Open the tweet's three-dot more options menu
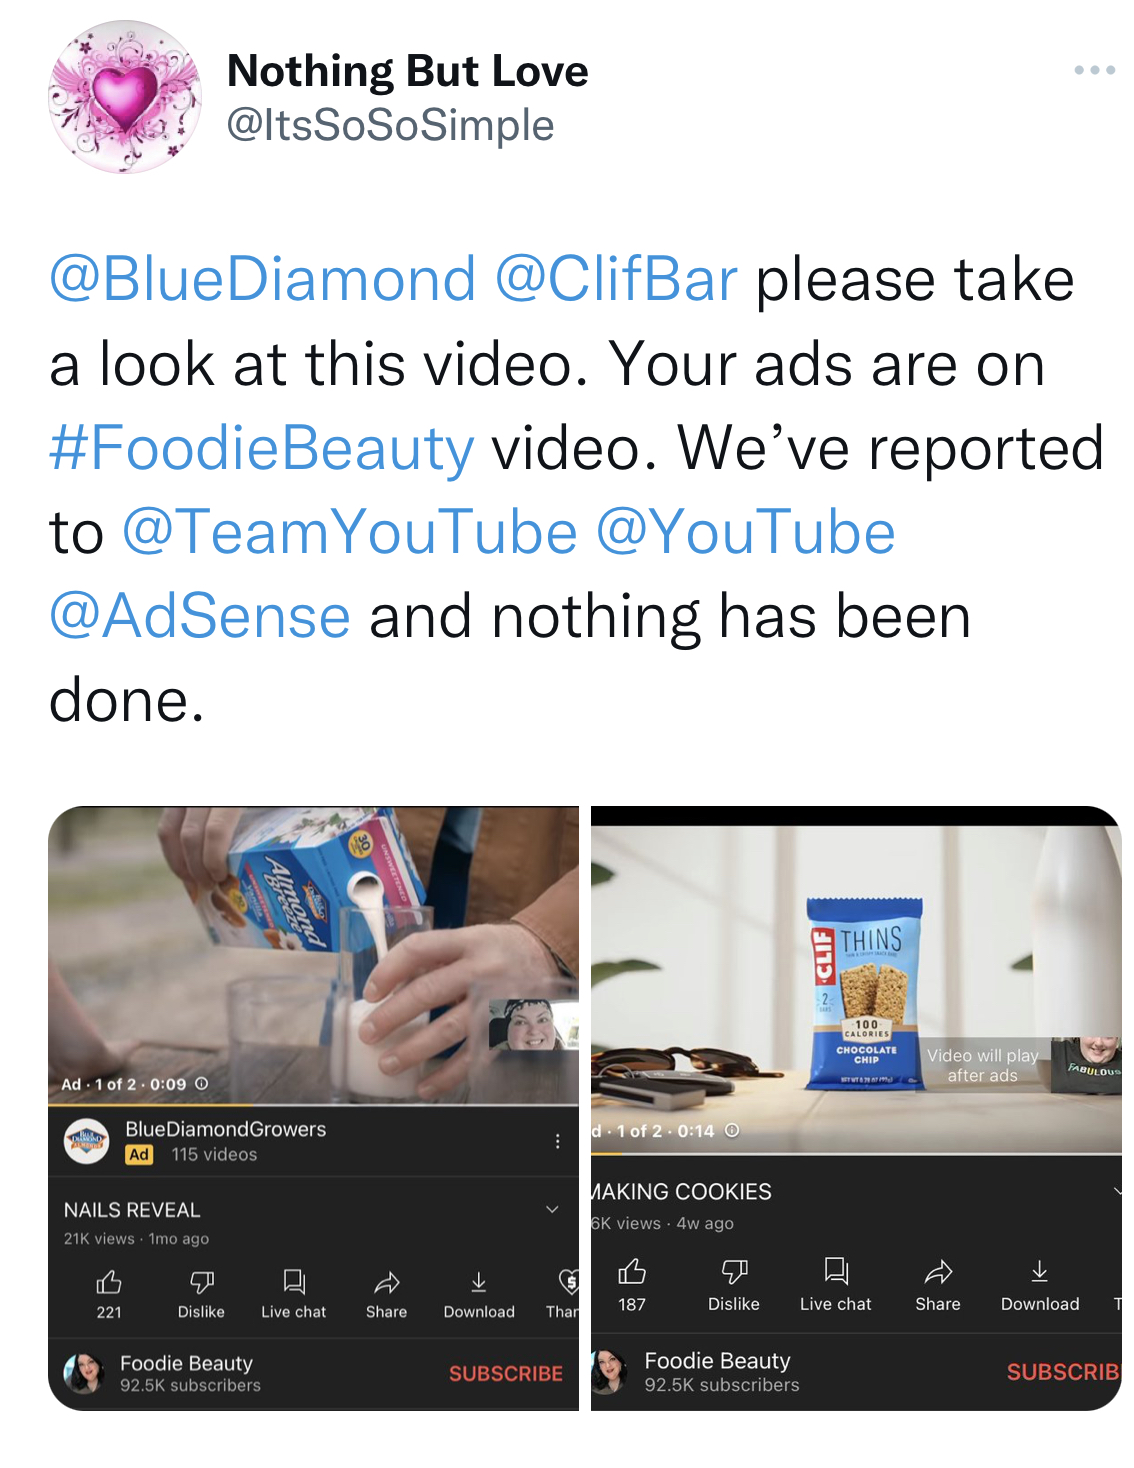1134x1468 pixels. (1094, 70)
